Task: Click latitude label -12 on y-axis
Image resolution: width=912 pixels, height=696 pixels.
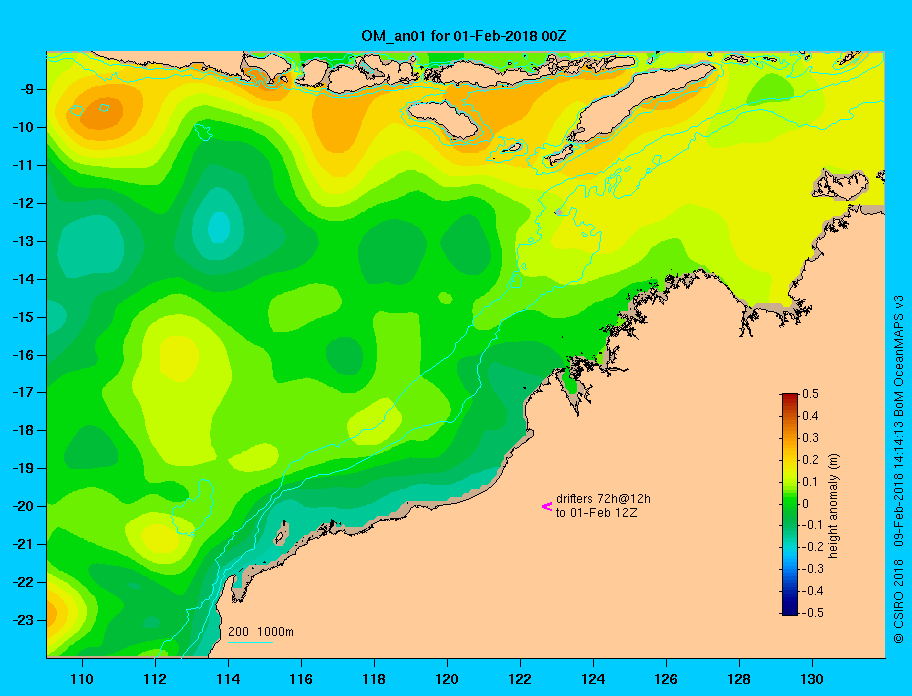Action: 23,203
